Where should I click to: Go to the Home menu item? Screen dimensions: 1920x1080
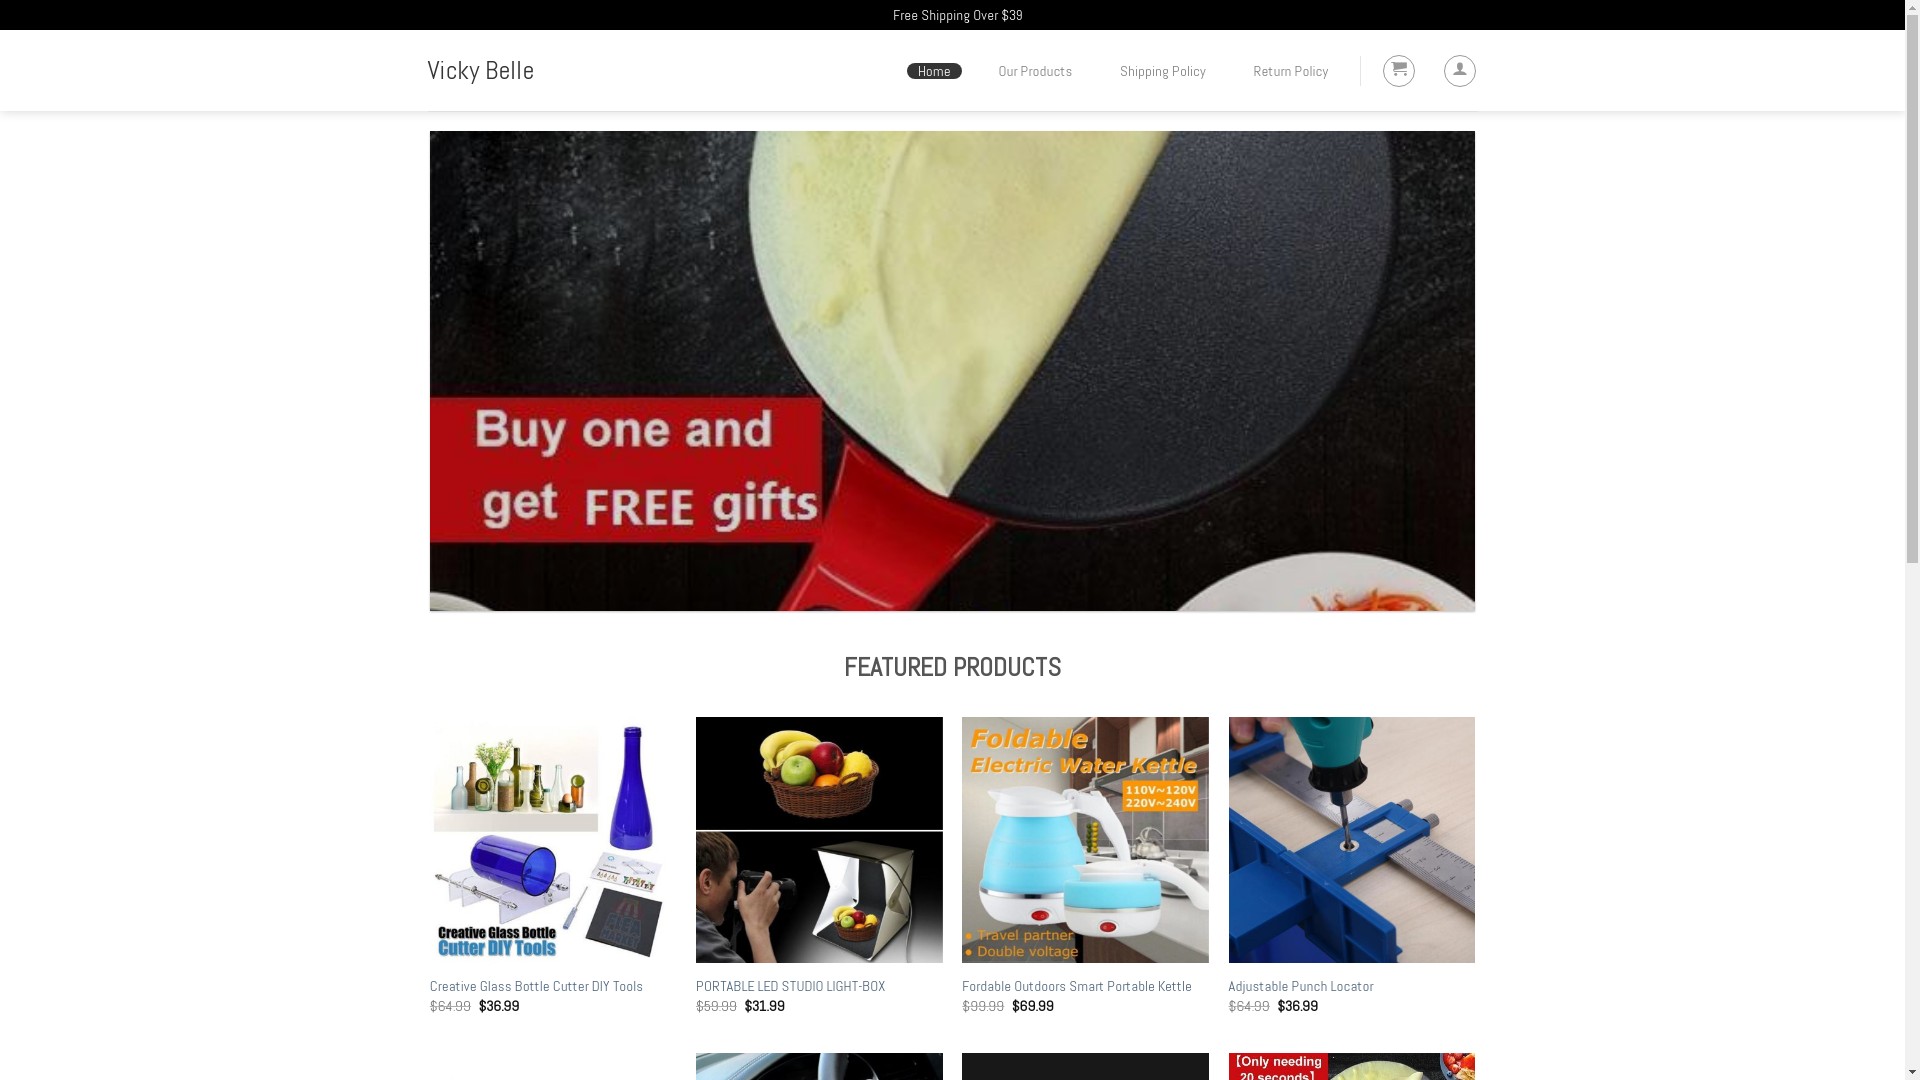934,71
